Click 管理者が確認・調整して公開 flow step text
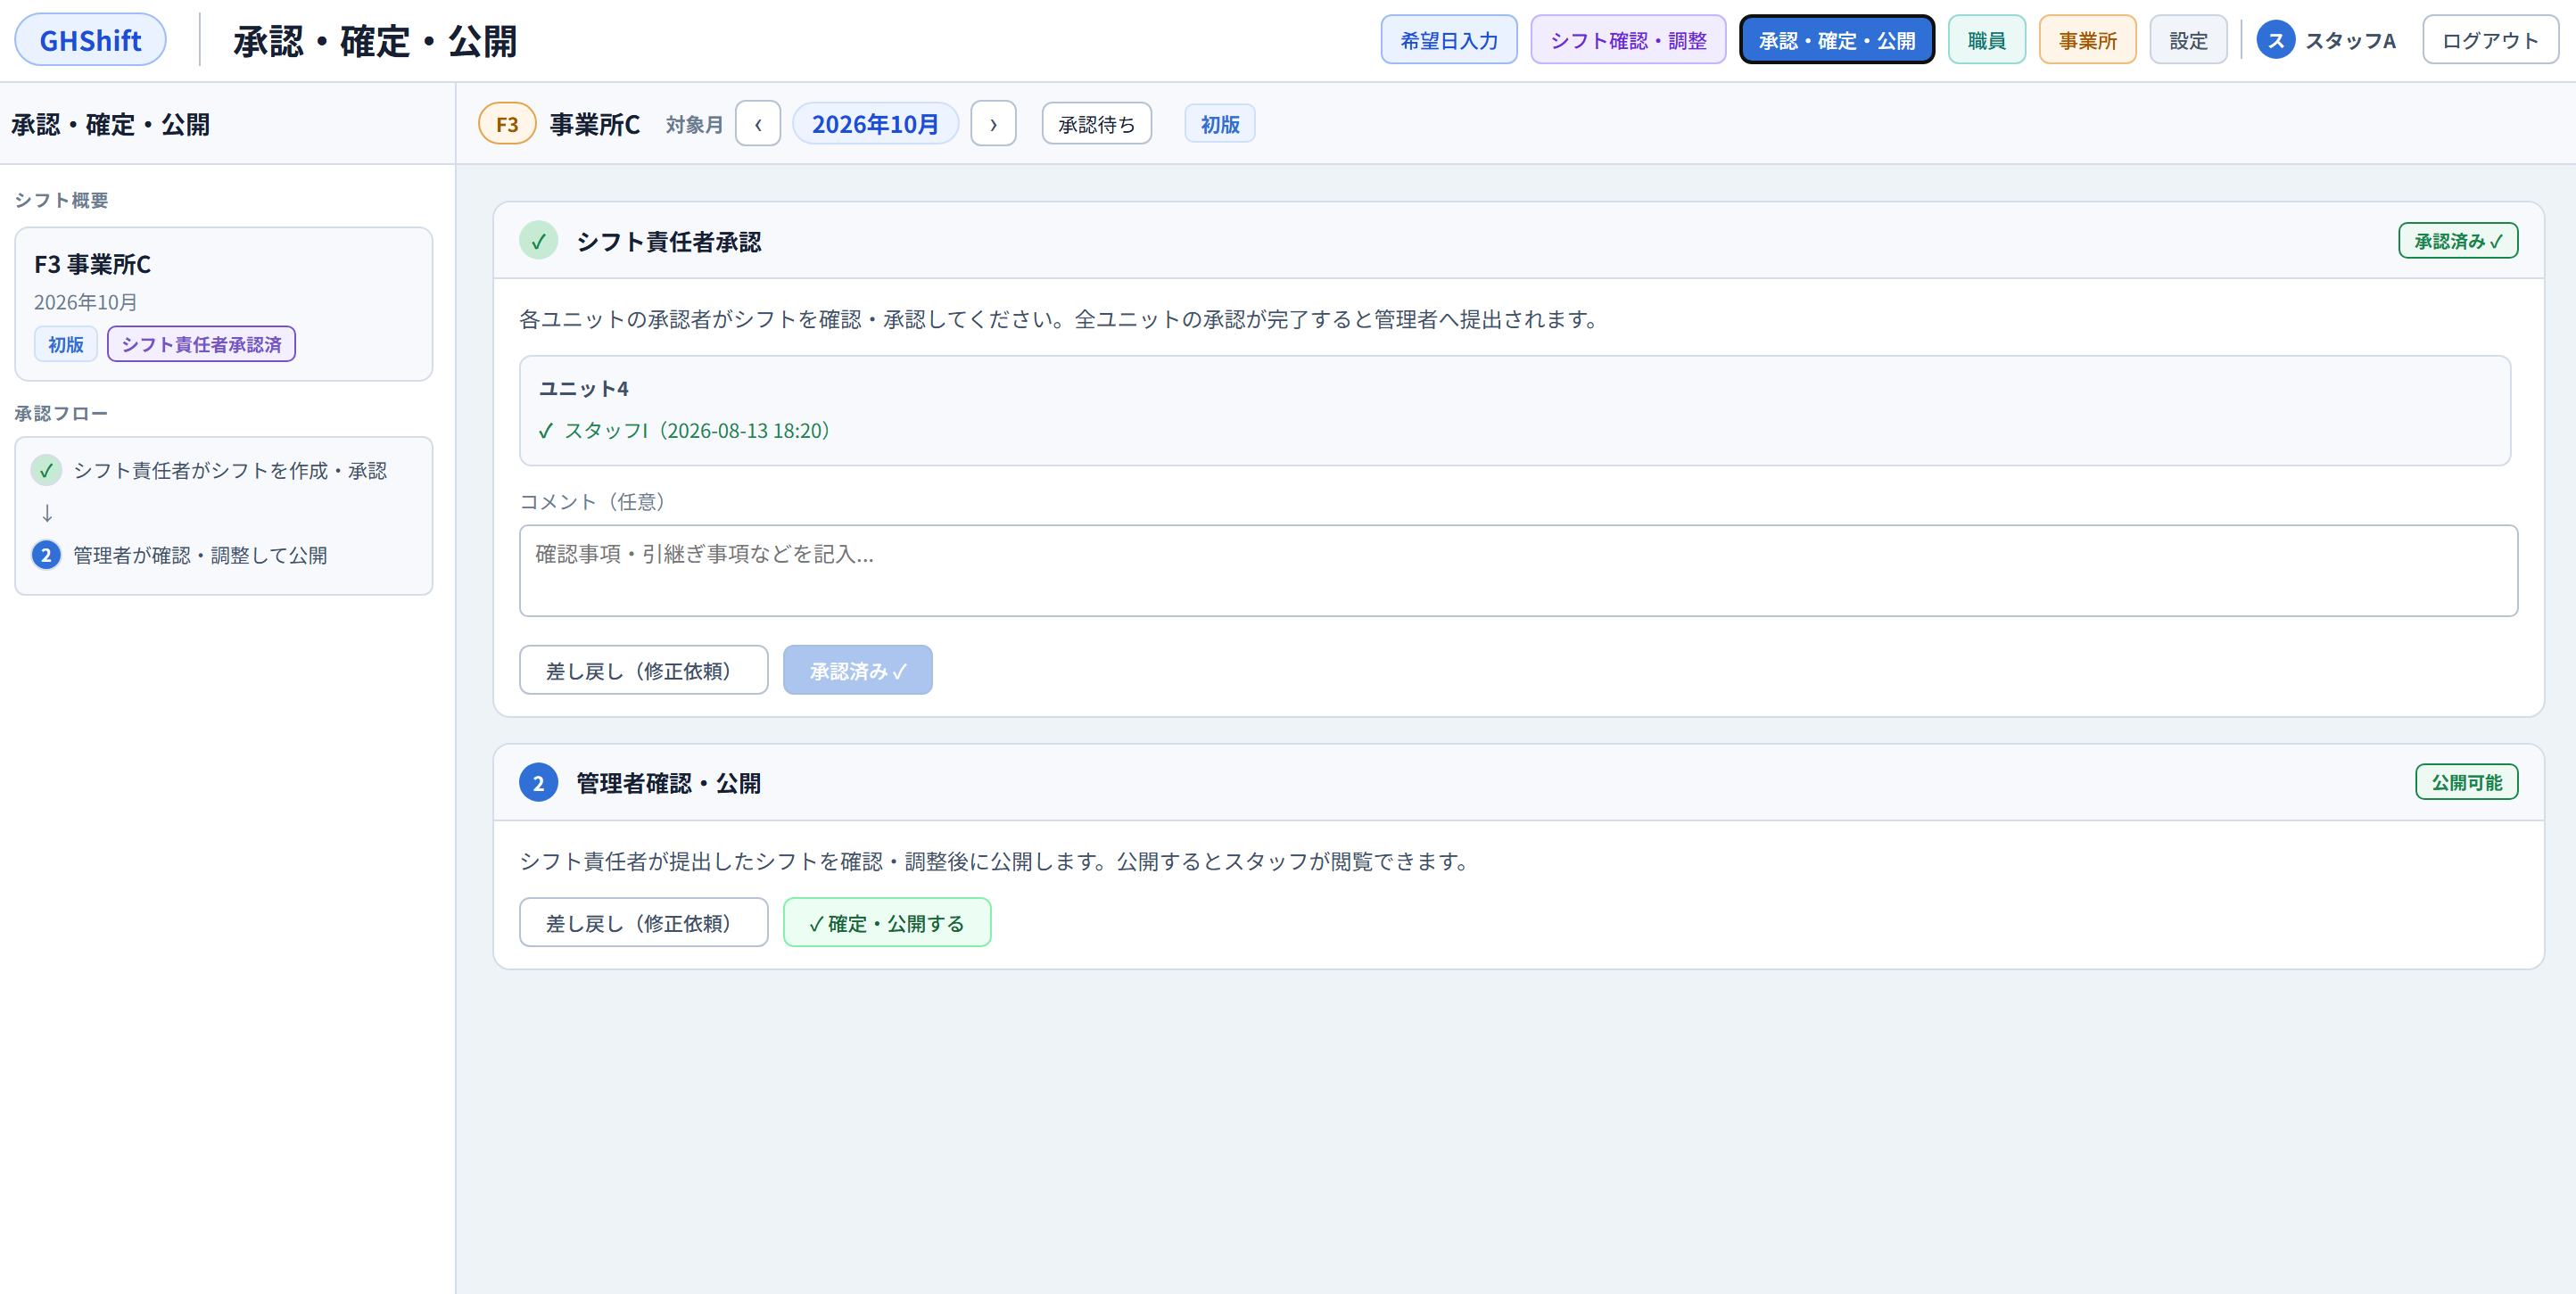The image size is (2576, 1294). pos(200,555)
